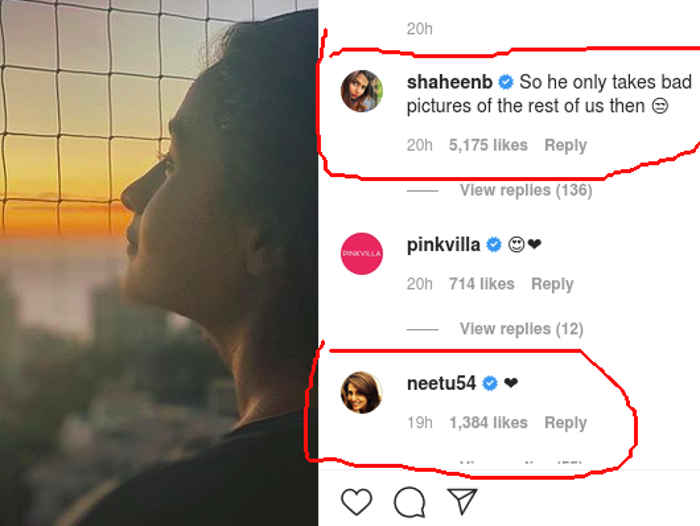Reply to shaheenb's comment
Image resolution: width=700 pixels, height=526 pixels.
(x=565, y=145)
